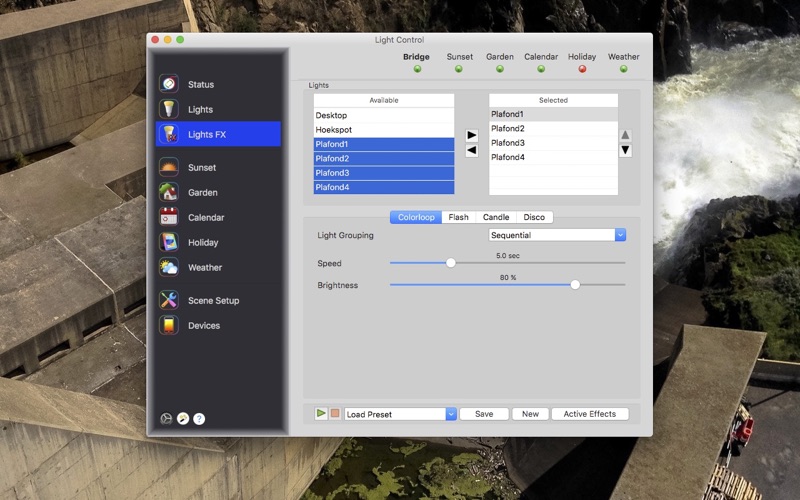The height and width of the screenshot is (500, 800).
Task: Close the Light Control window
Action: 155,40
